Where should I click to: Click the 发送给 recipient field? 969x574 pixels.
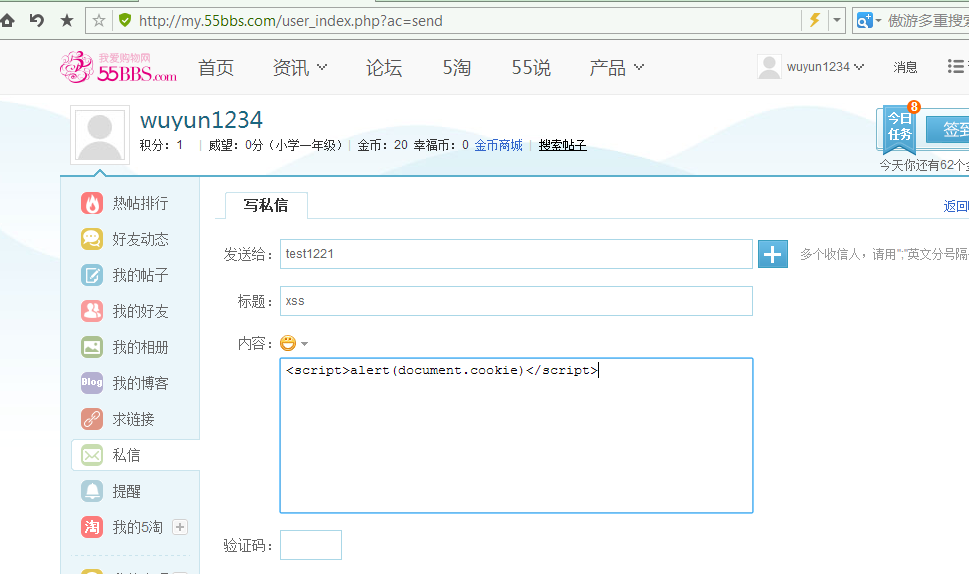tap(516, 254)
